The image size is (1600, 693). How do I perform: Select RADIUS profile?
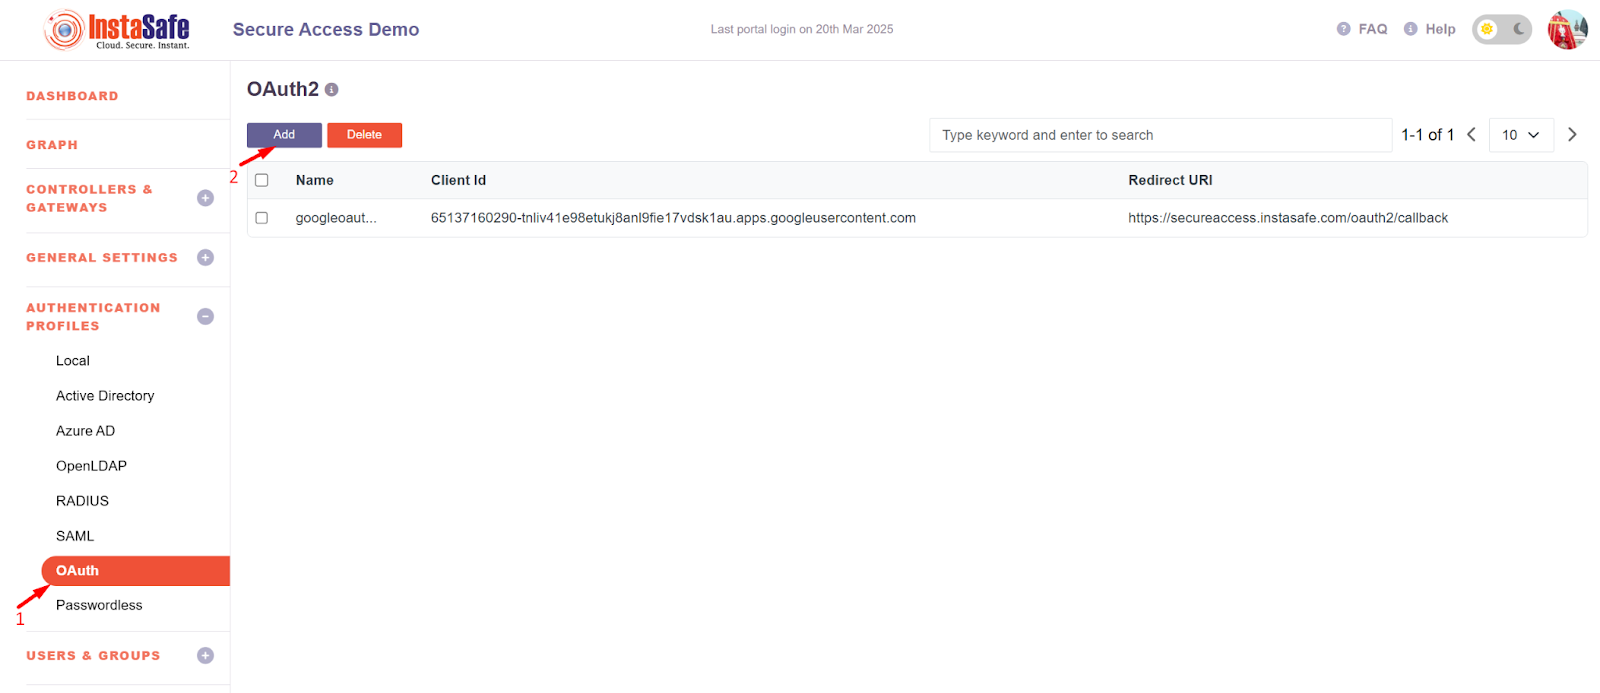(82, 501)
